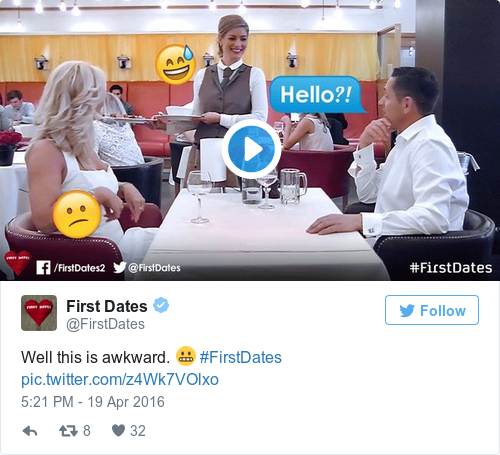This screenshot has width=500, height=455.
Task: Click the blue verified badge
Action: (x=161, y=305)
